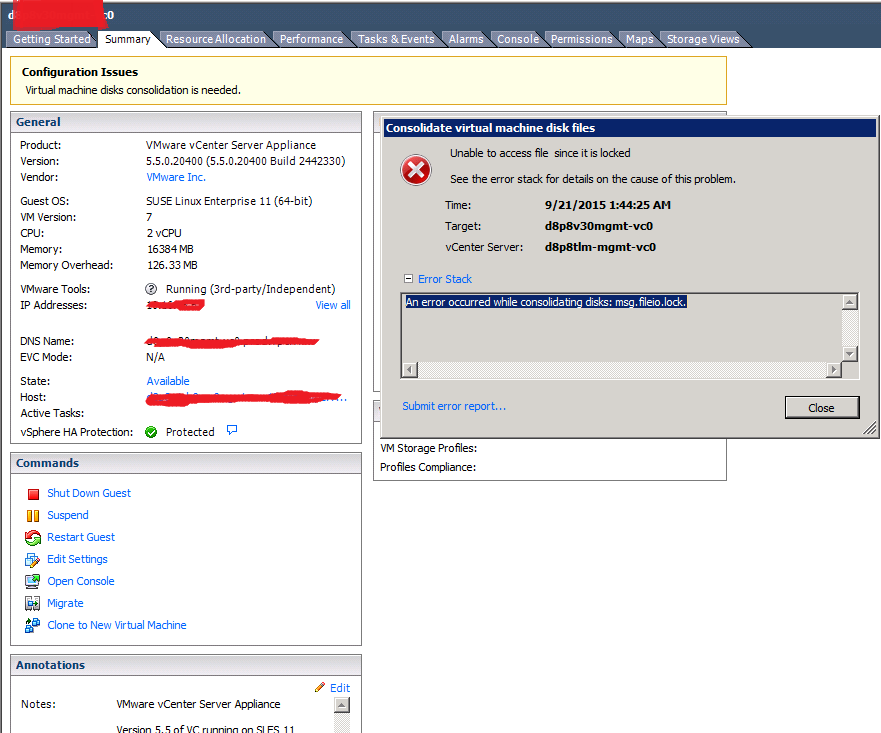Screen dimensions: 881x733
Task: Open the Getting Started tab
Action: (x=50, y=38)
